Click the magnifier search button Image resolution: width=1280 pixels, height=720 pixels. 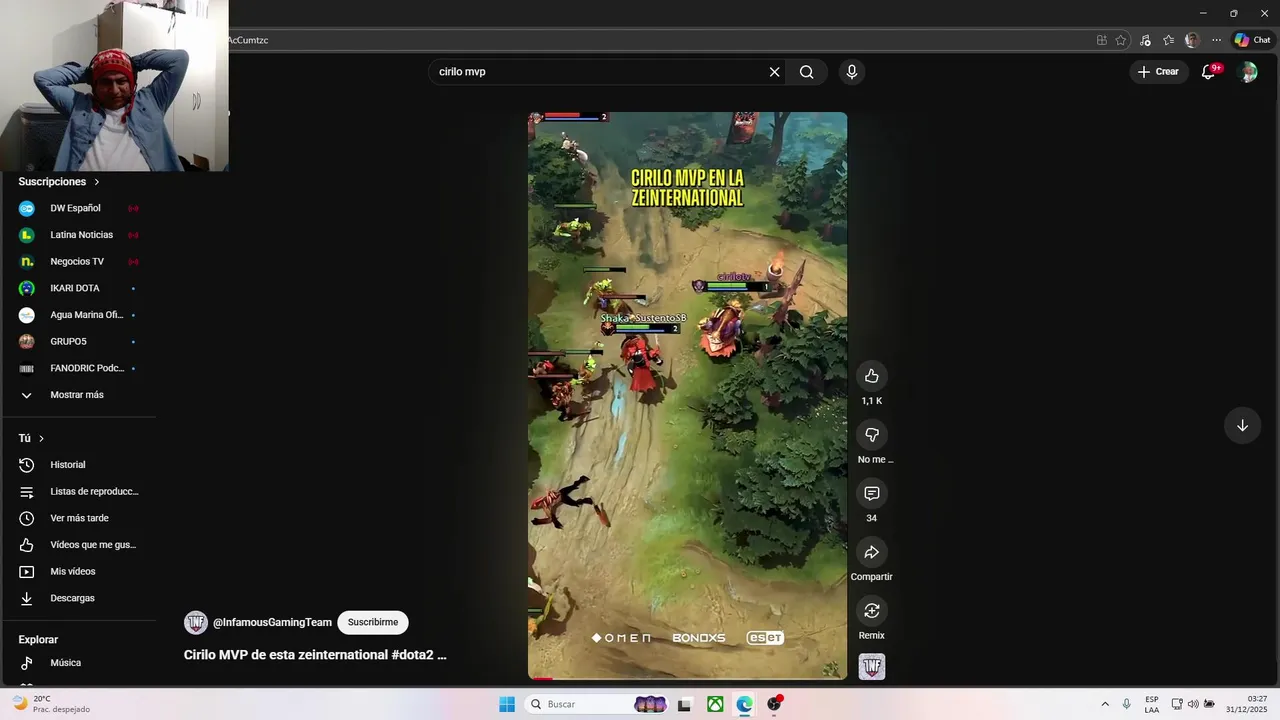806,72
